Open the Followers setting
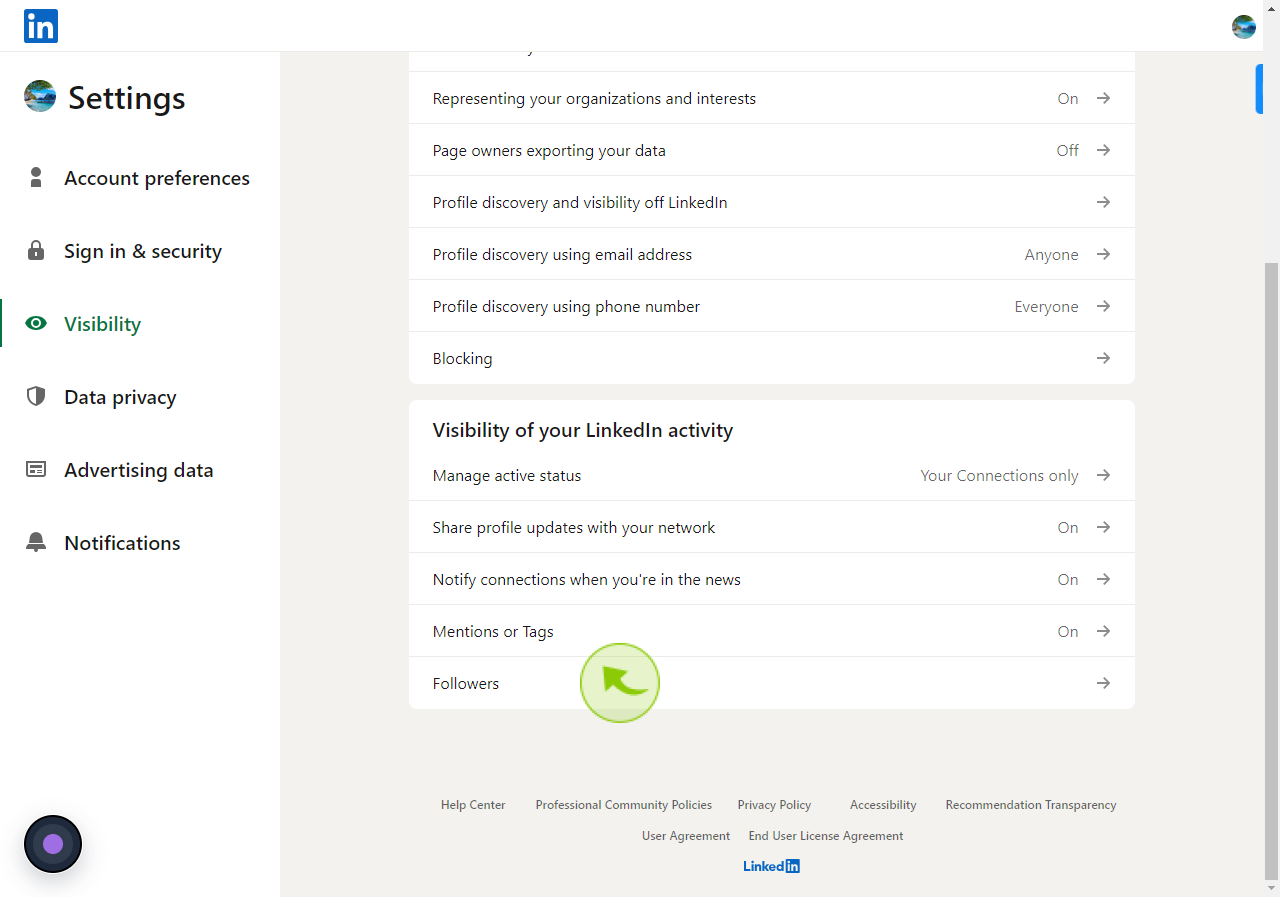The width and height of the screenshot is (1280, 897). pyautogui.click(x=772, y=683)
